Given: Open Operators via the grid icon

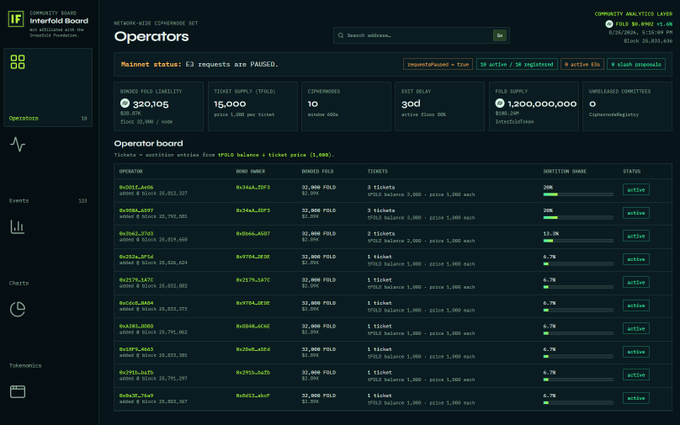Looking at the screenshot, I should [x=18, y=62].
